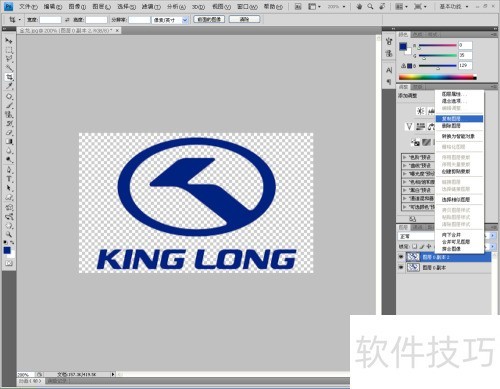Open the 文件(F) menu
This screenshot has width=500, height=389.
tap(28, 6)
